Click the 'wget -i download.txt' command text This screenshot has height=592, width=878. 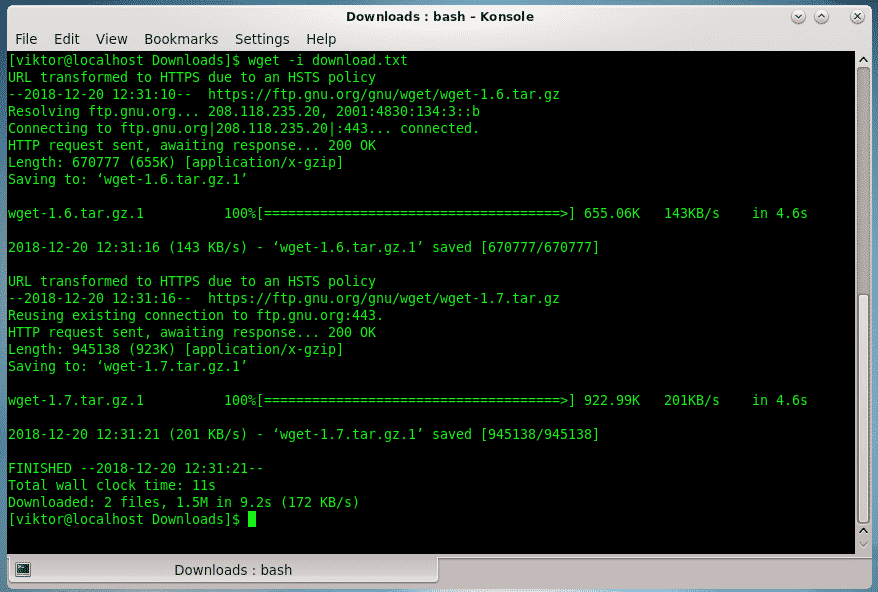(x=328, y=60)
